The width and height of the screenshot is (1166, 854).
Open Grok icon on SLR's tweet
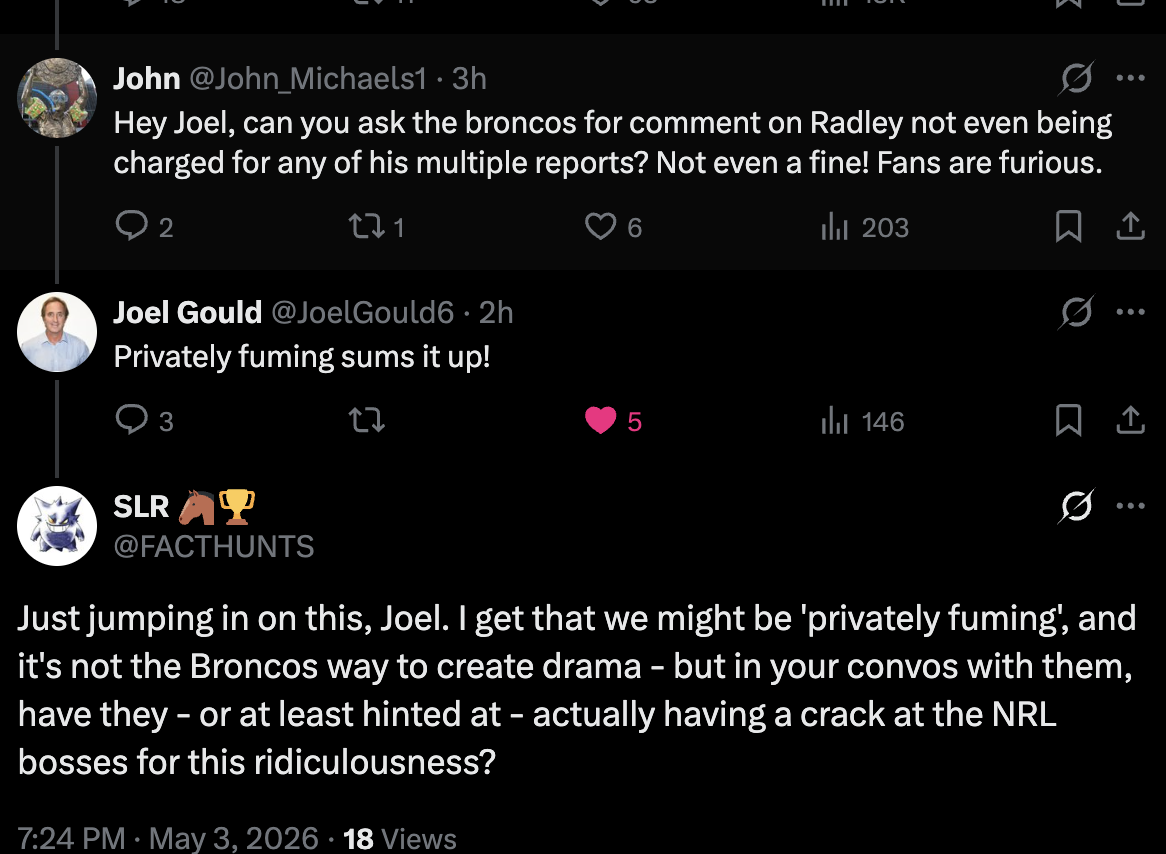pyautogui.click(x=1076, y=506)
